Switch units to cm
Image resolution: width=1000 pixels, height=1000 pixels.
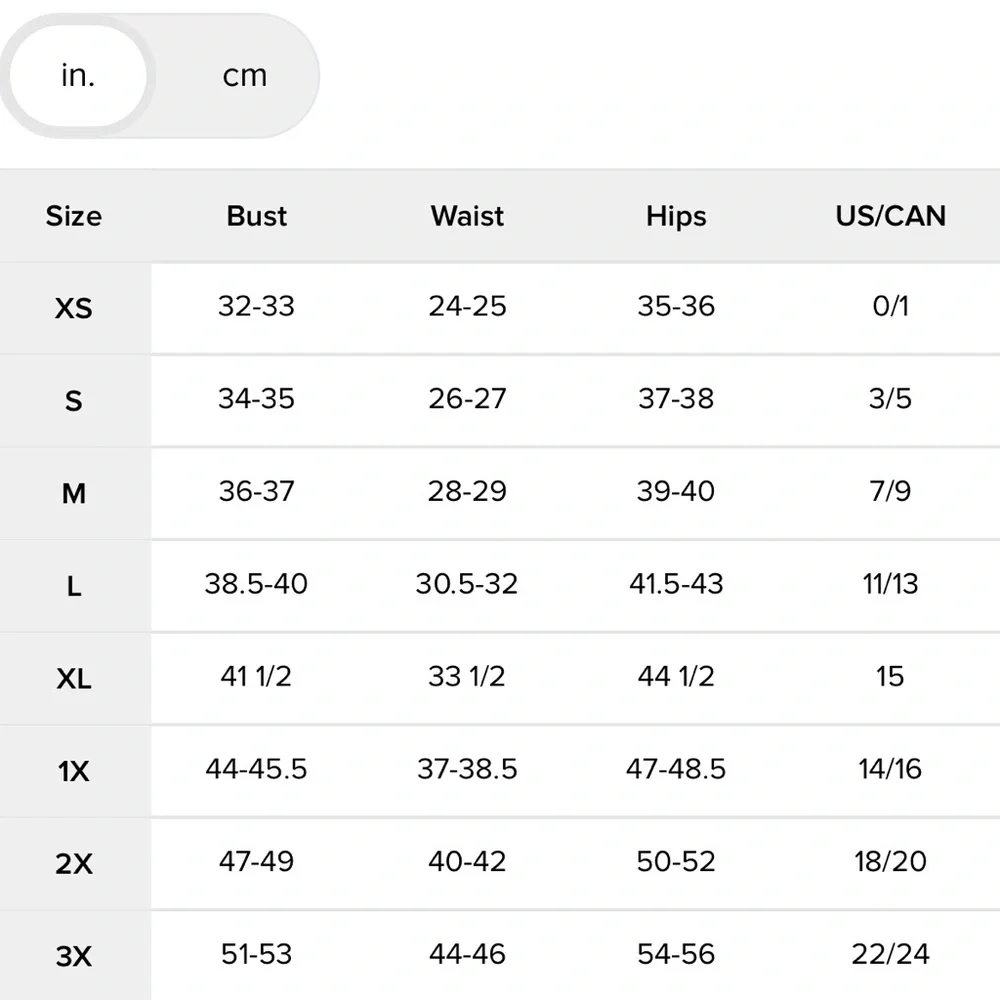point(244,76)
